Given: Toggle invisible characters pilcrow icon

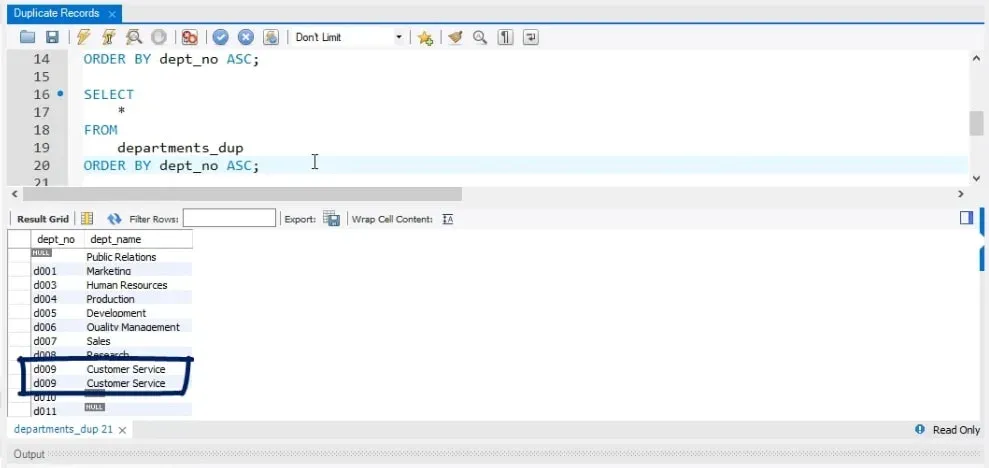Looking at the screenshot, I should tap(506, 37).
